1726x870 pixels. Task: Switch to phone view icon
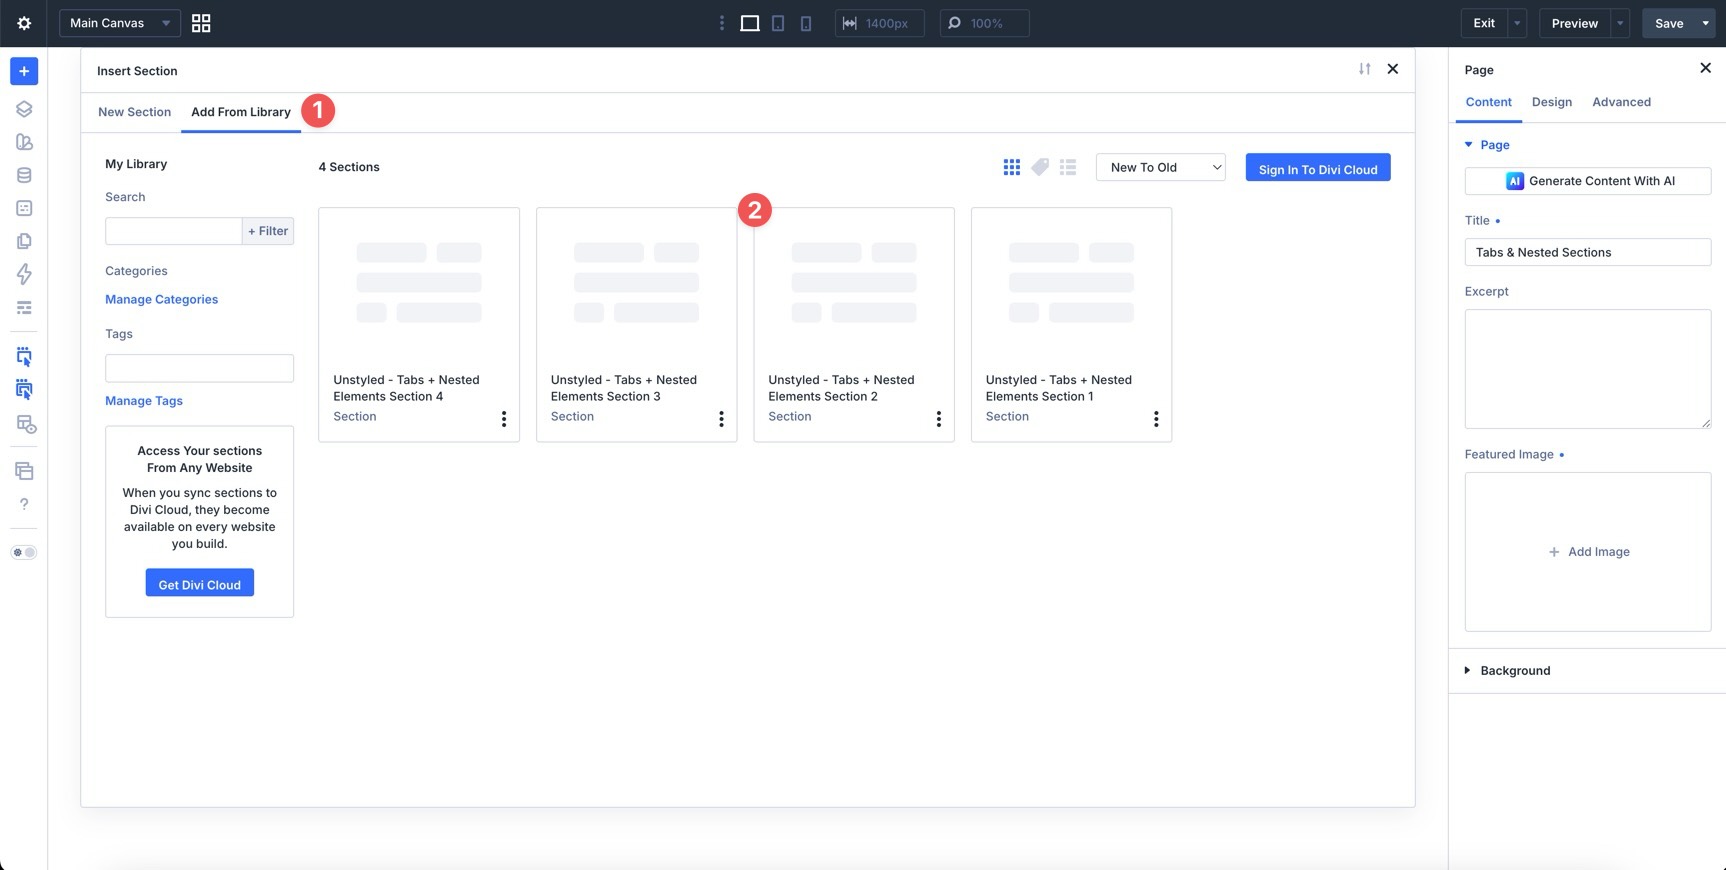click(x=806, y=23)
